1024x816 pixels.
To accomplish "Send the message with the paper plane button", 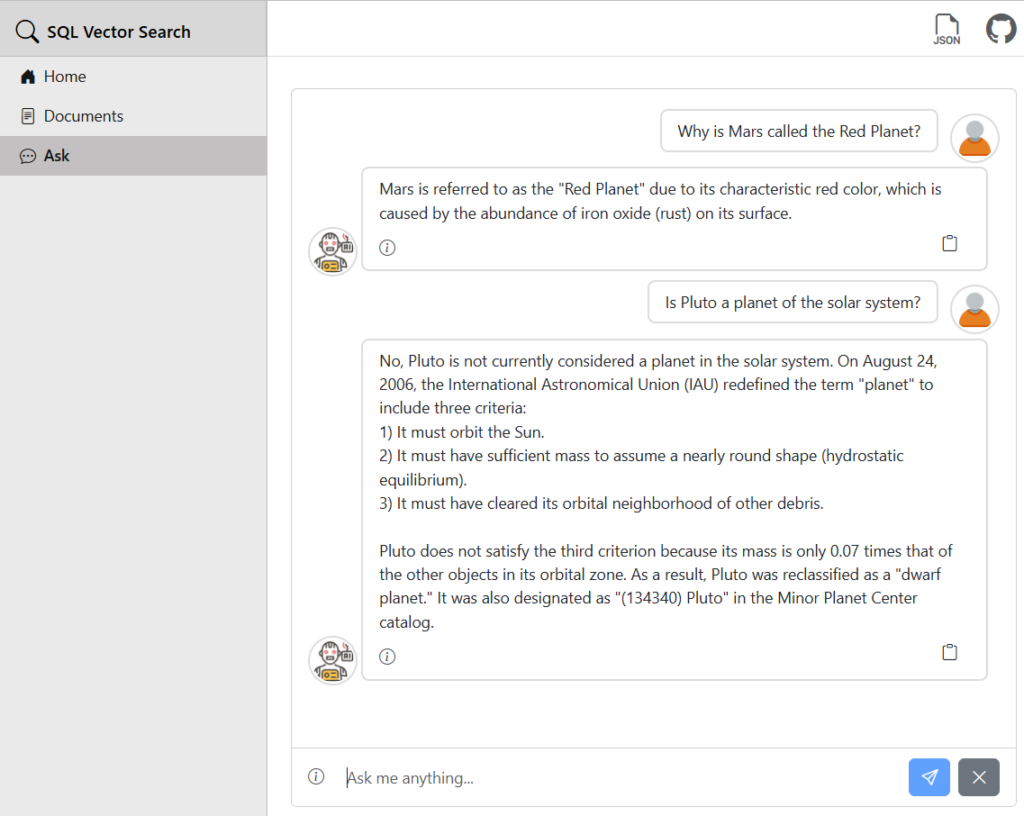I will pos(929,777).
